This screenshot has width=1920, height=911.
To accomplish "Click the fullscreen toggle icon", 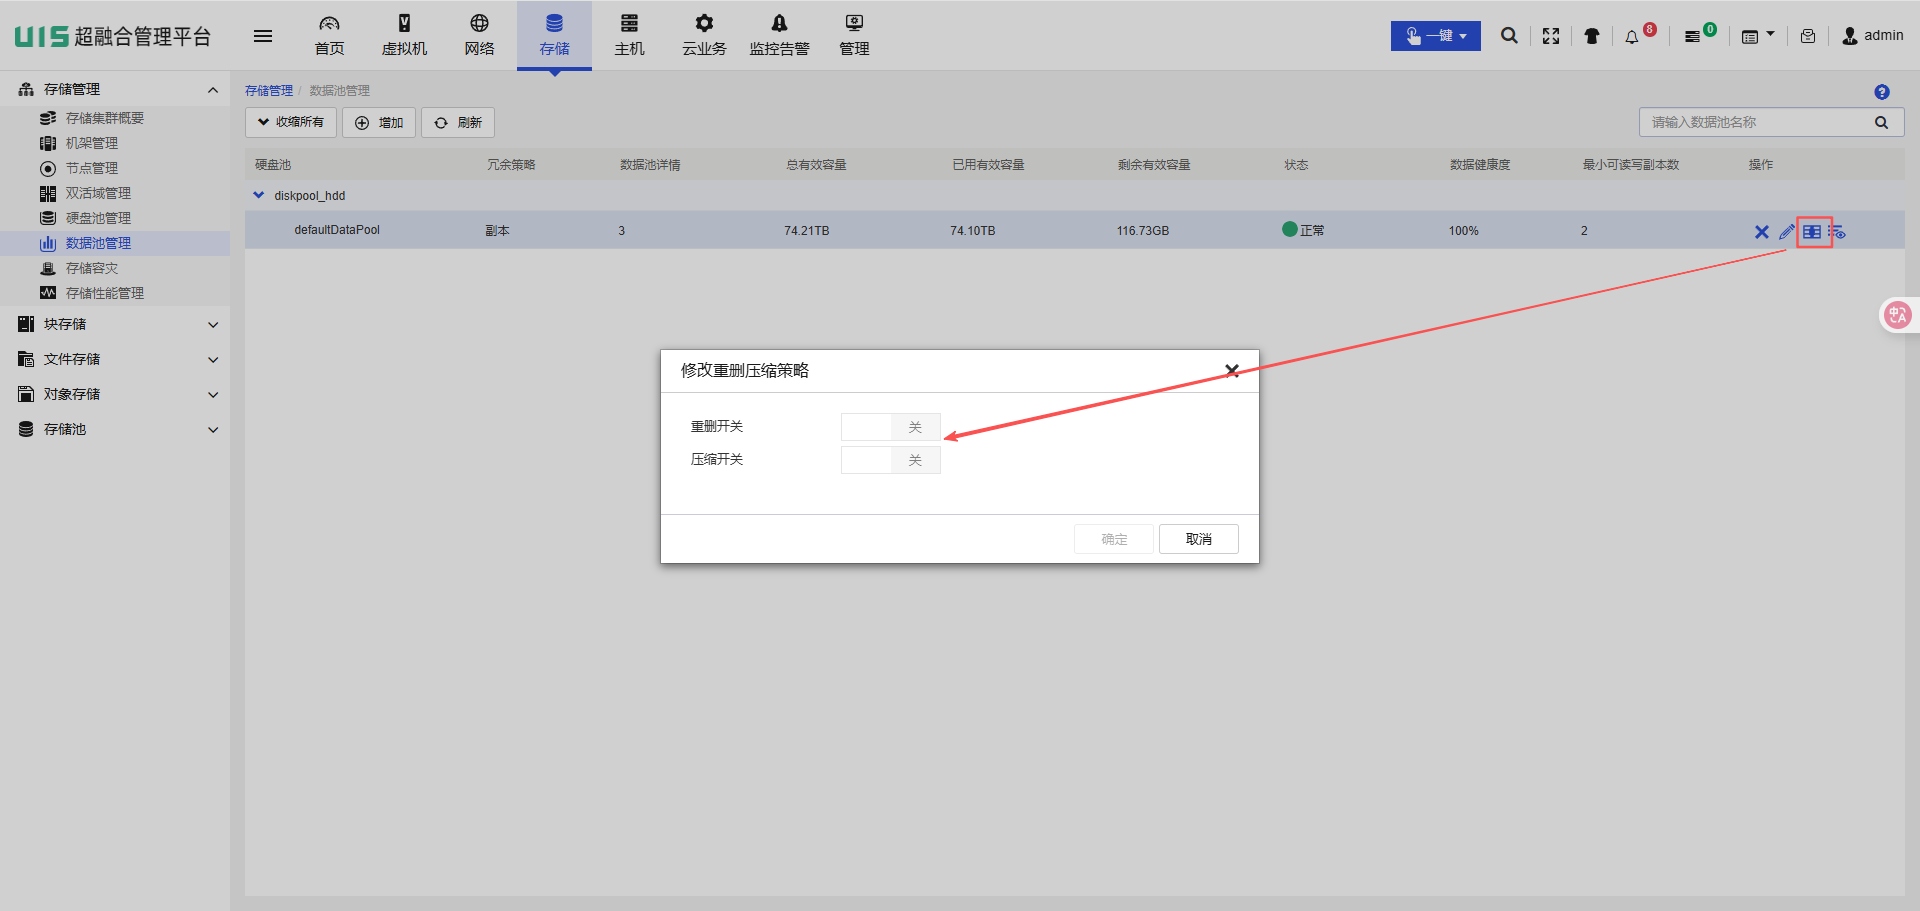I will 1551,36.
